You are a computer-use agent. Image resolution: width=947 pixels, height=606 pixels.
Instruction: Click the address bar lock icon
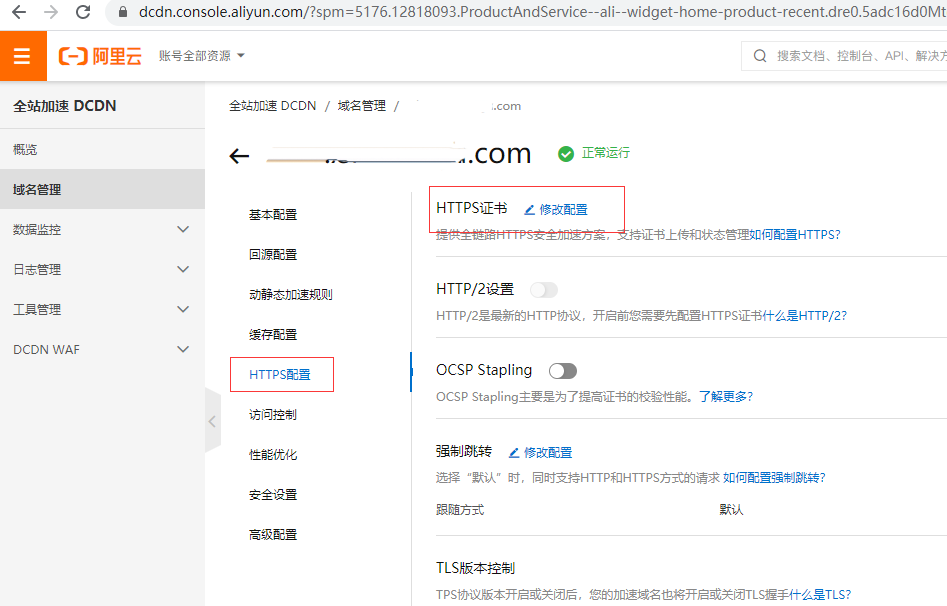[123, 12]
